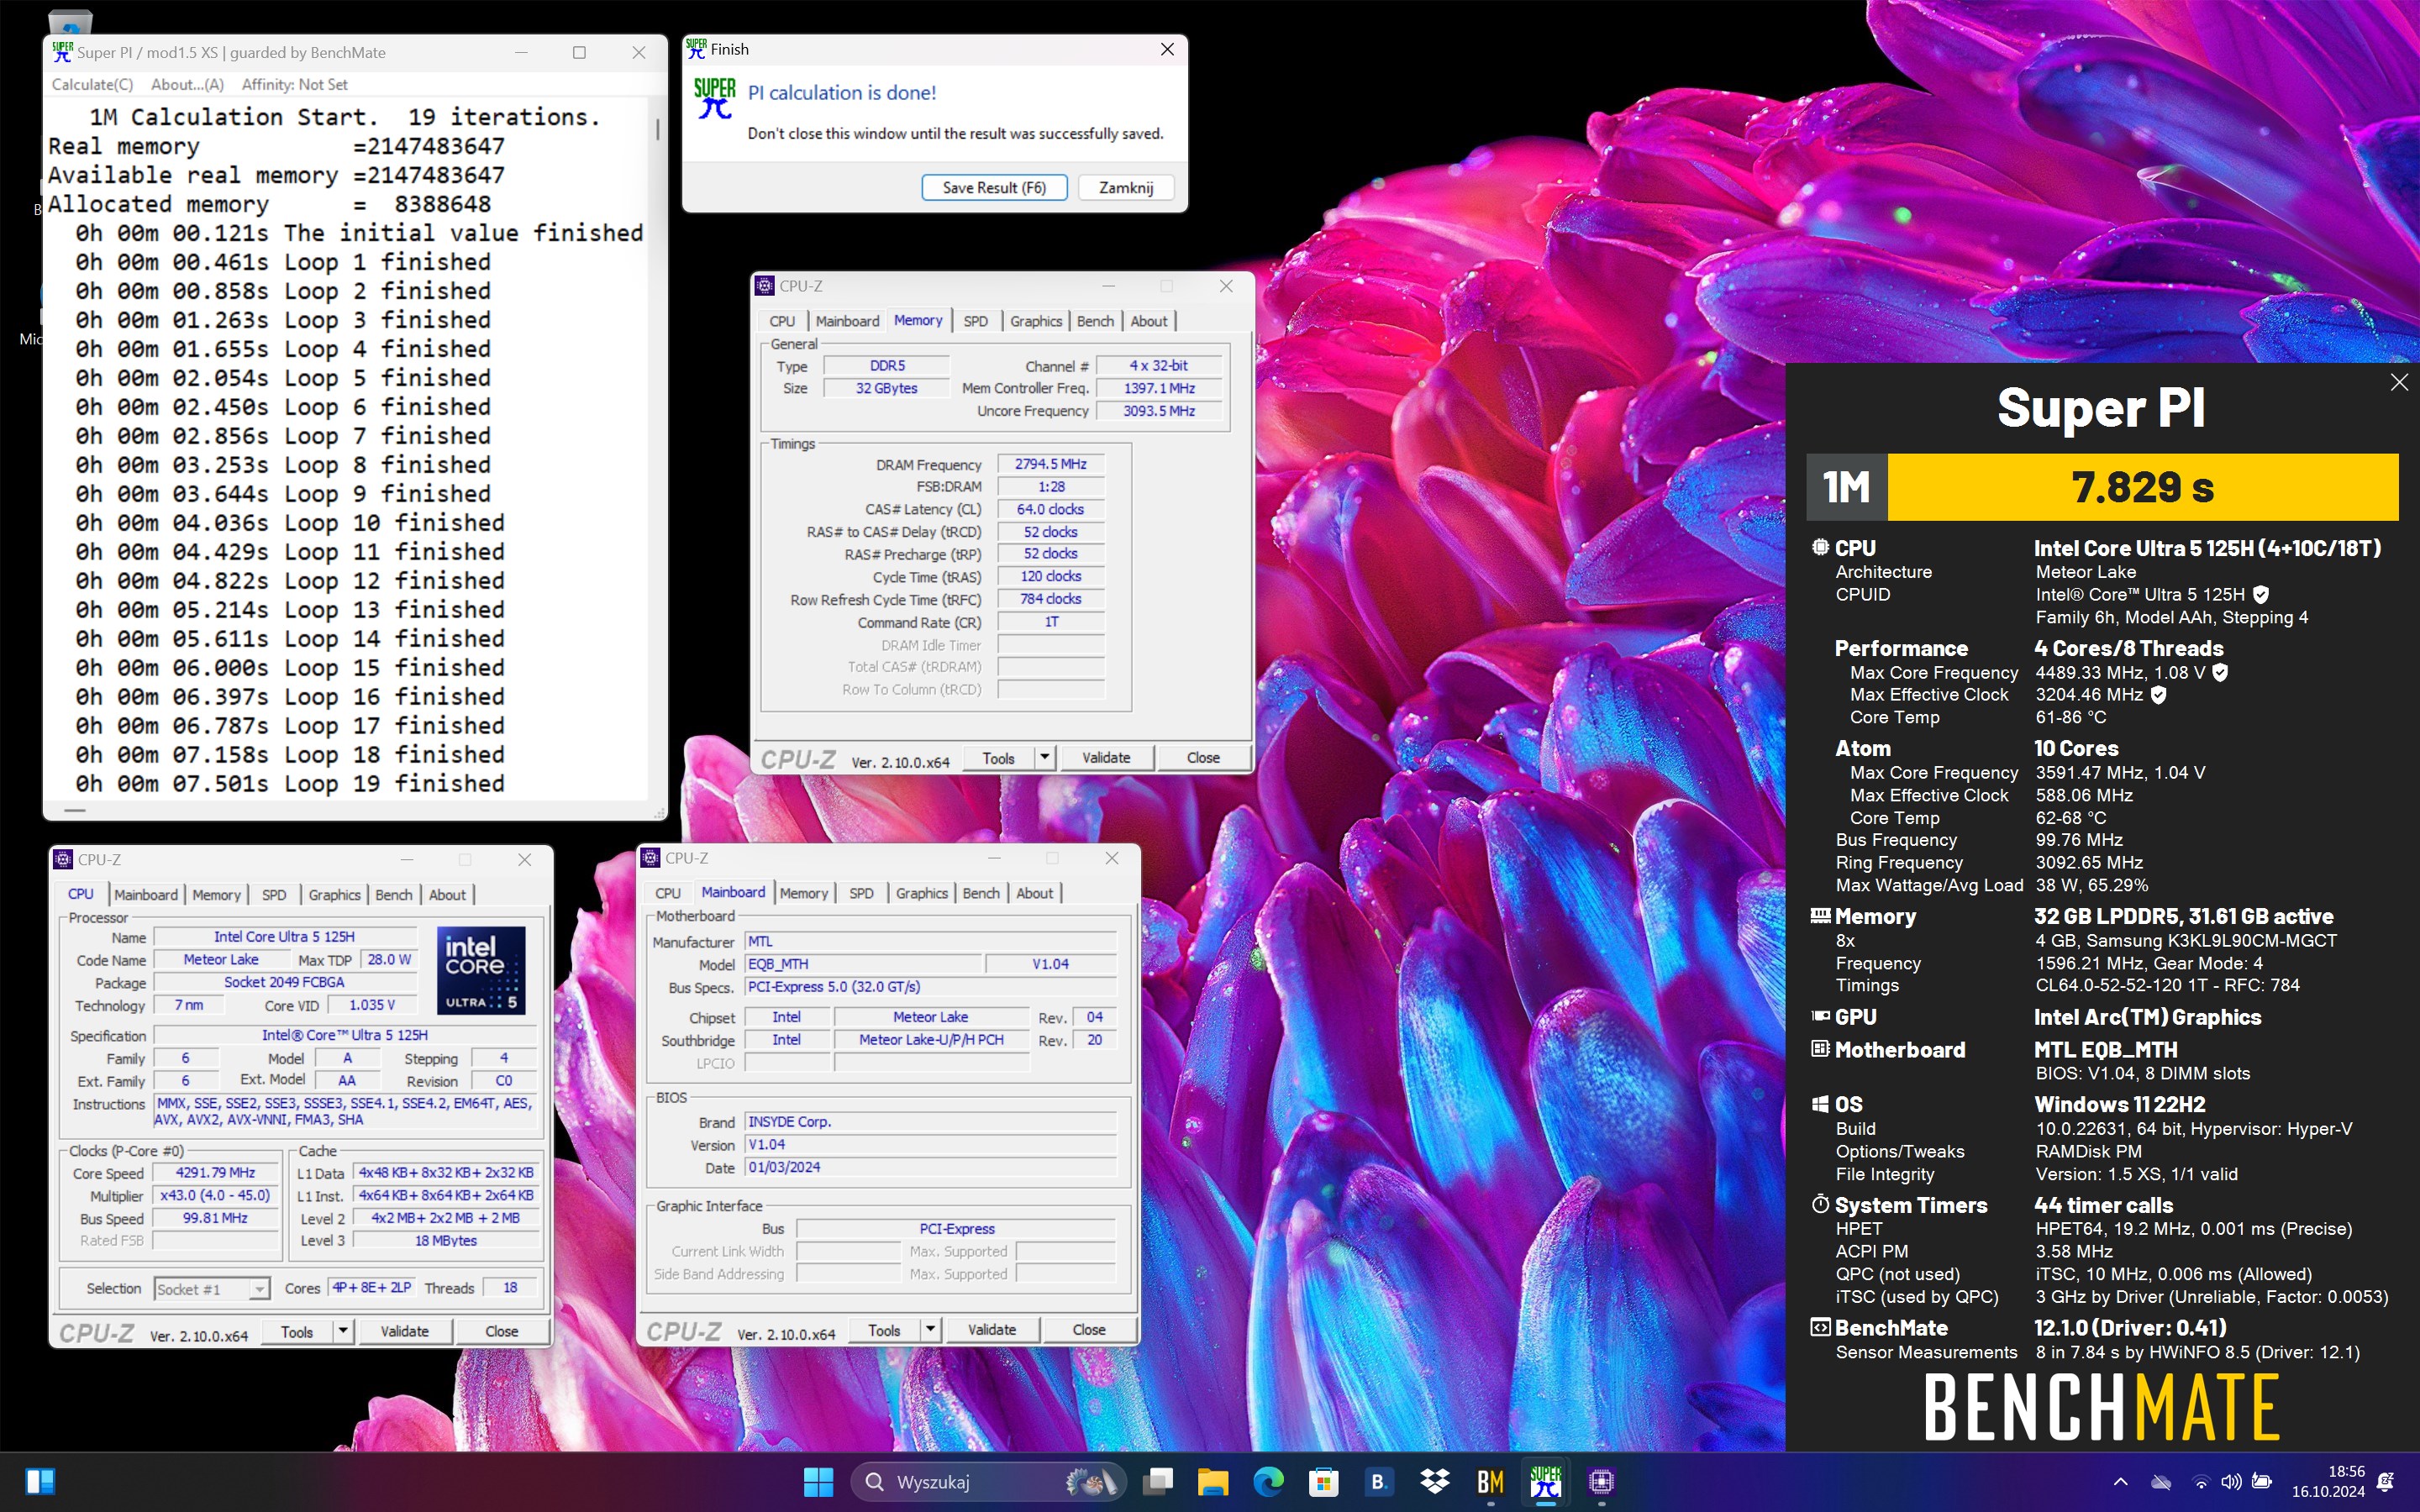The width and height of the screenshot is (2420, 1512).
Task: Click the DRAM Frequency 2794.5 MHz field
Action: coord(1050,464)
